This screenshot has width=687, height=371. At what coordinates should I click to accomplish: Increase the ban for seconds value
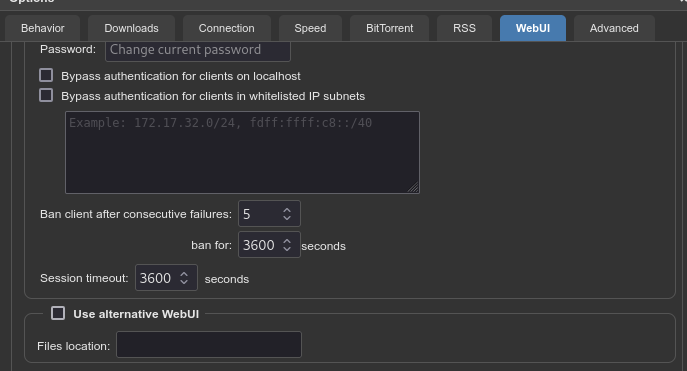pos(287,241)
